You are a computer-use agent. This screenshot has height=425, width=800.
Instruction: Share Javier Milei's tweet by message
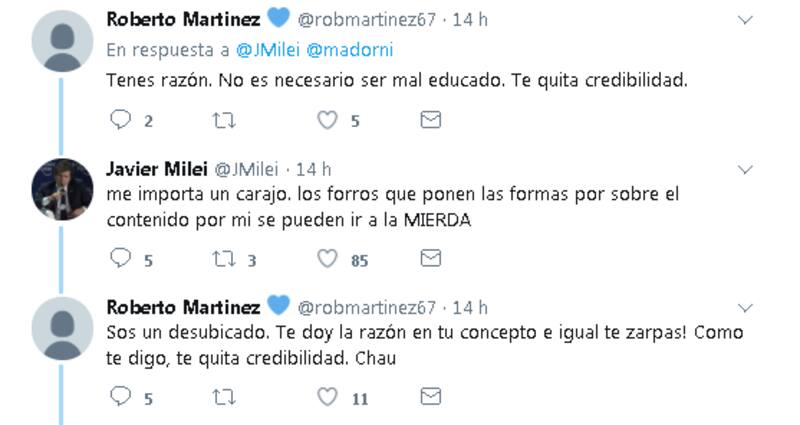[430, 259]
